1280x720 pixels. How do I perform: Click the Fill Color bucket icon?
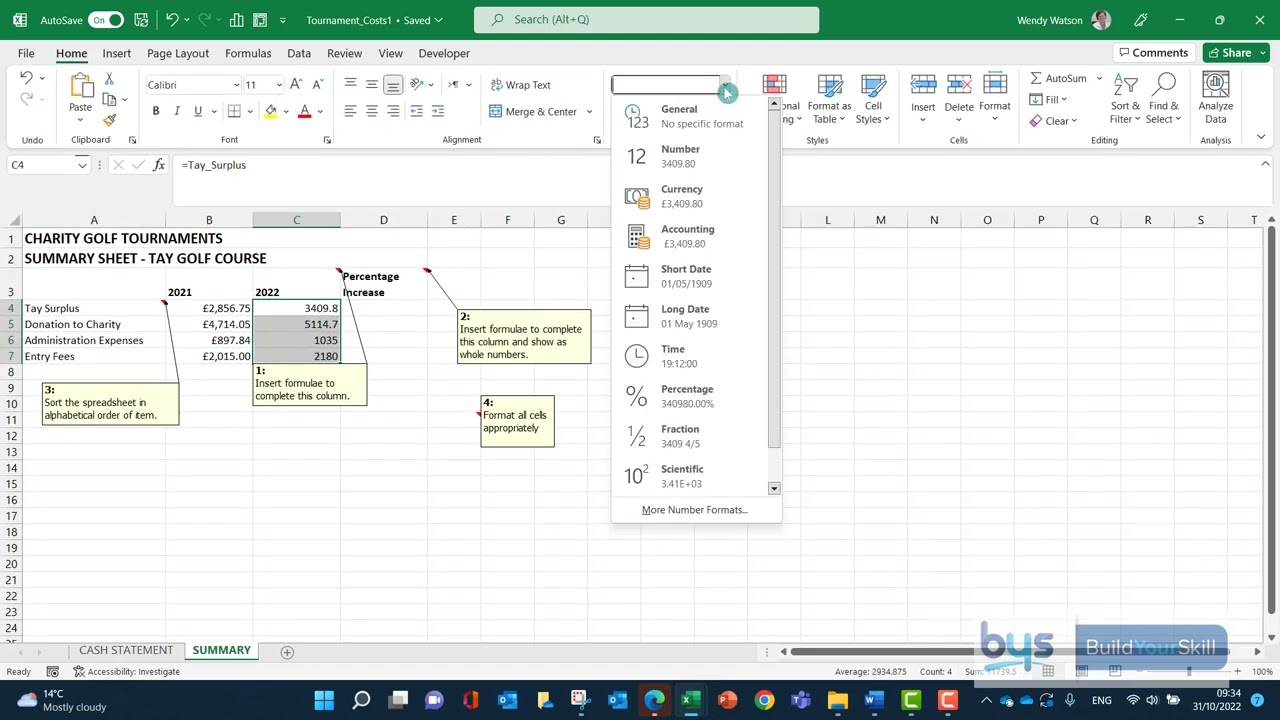[x=271, y=111]
